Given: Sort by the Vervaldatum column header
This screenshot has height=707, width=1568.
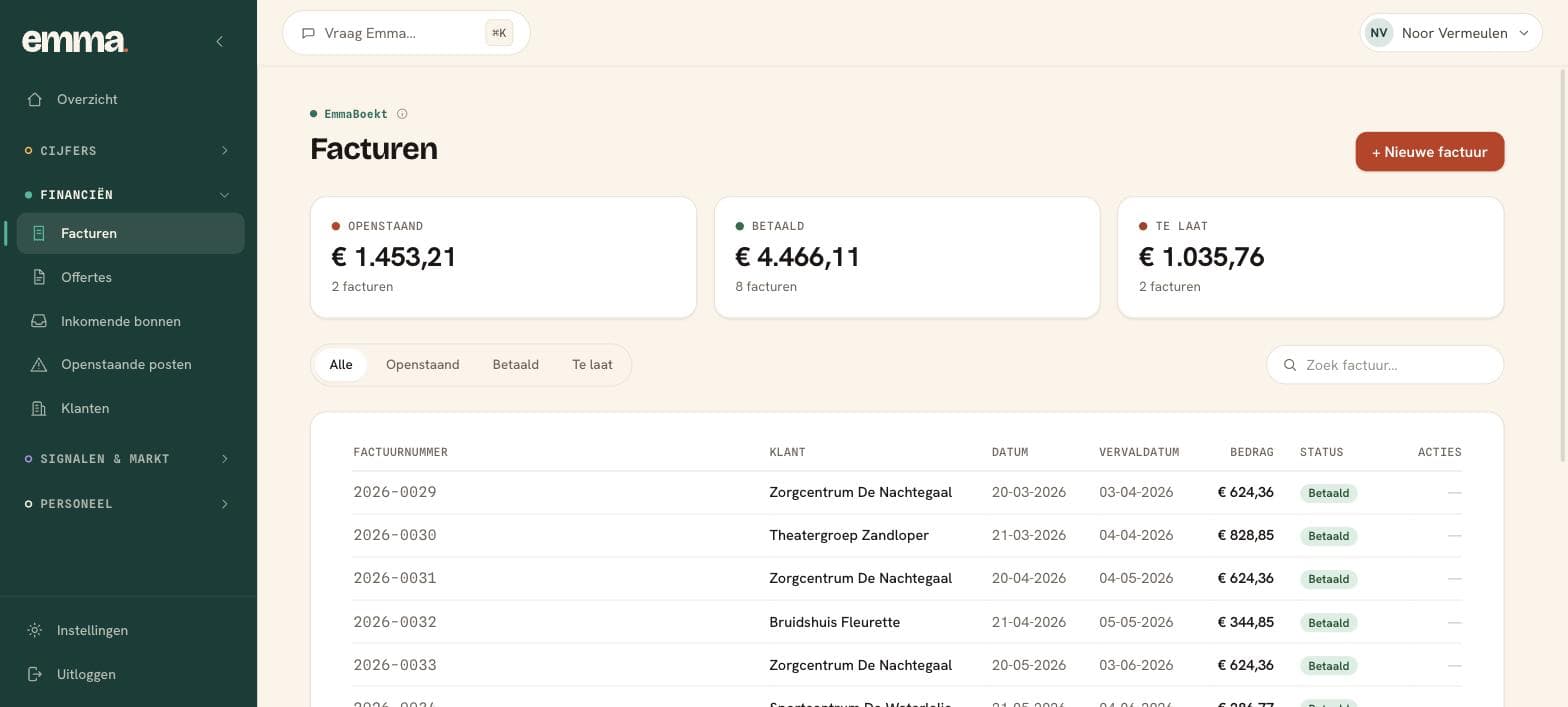Looking at the screenshot, I should [1139, 452].
